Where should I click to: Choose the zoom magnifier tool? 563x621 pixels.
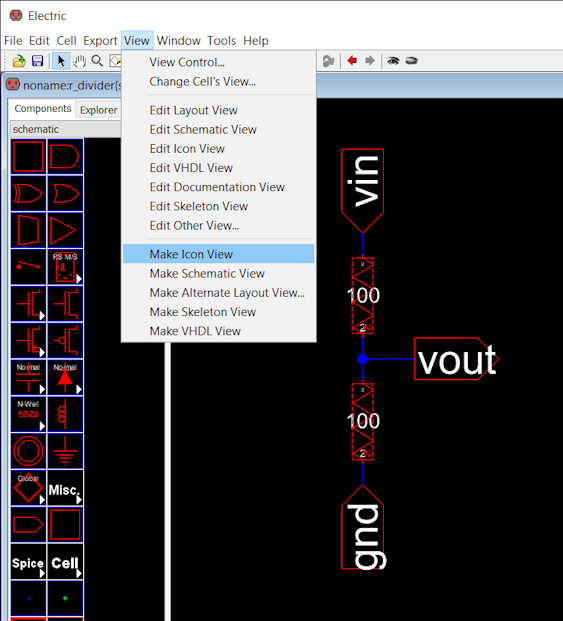pos(97,61)
